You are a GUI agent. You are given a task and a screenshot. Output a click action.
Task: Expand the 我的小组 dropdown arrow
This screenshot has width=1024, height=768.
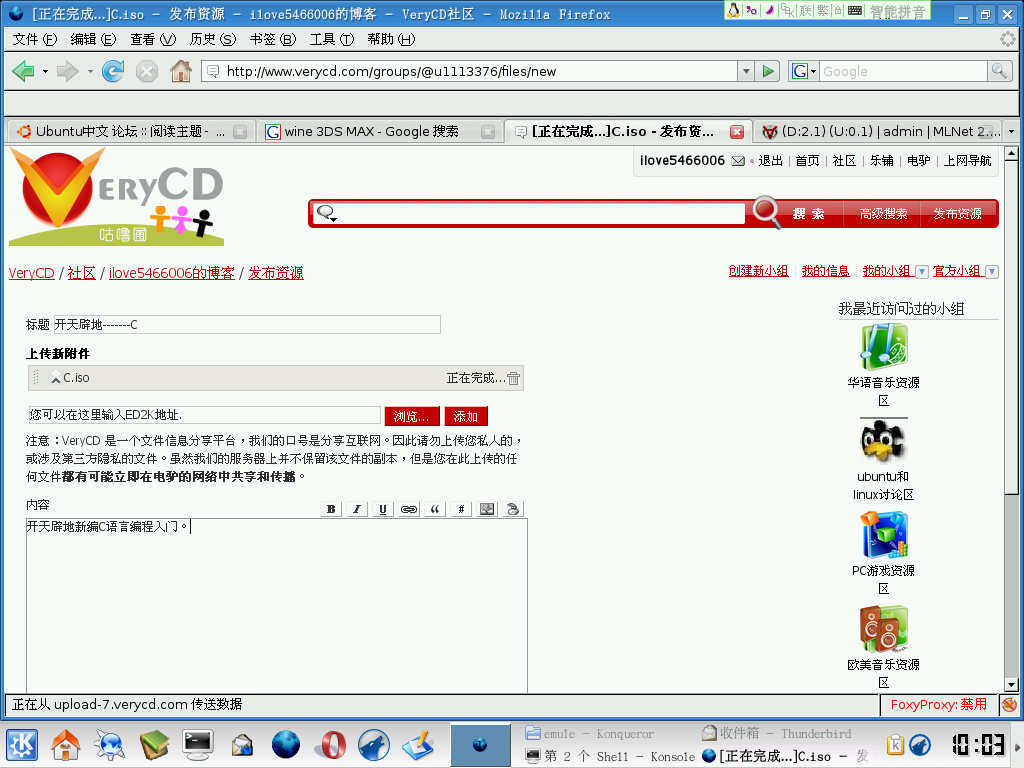point(921,272)
